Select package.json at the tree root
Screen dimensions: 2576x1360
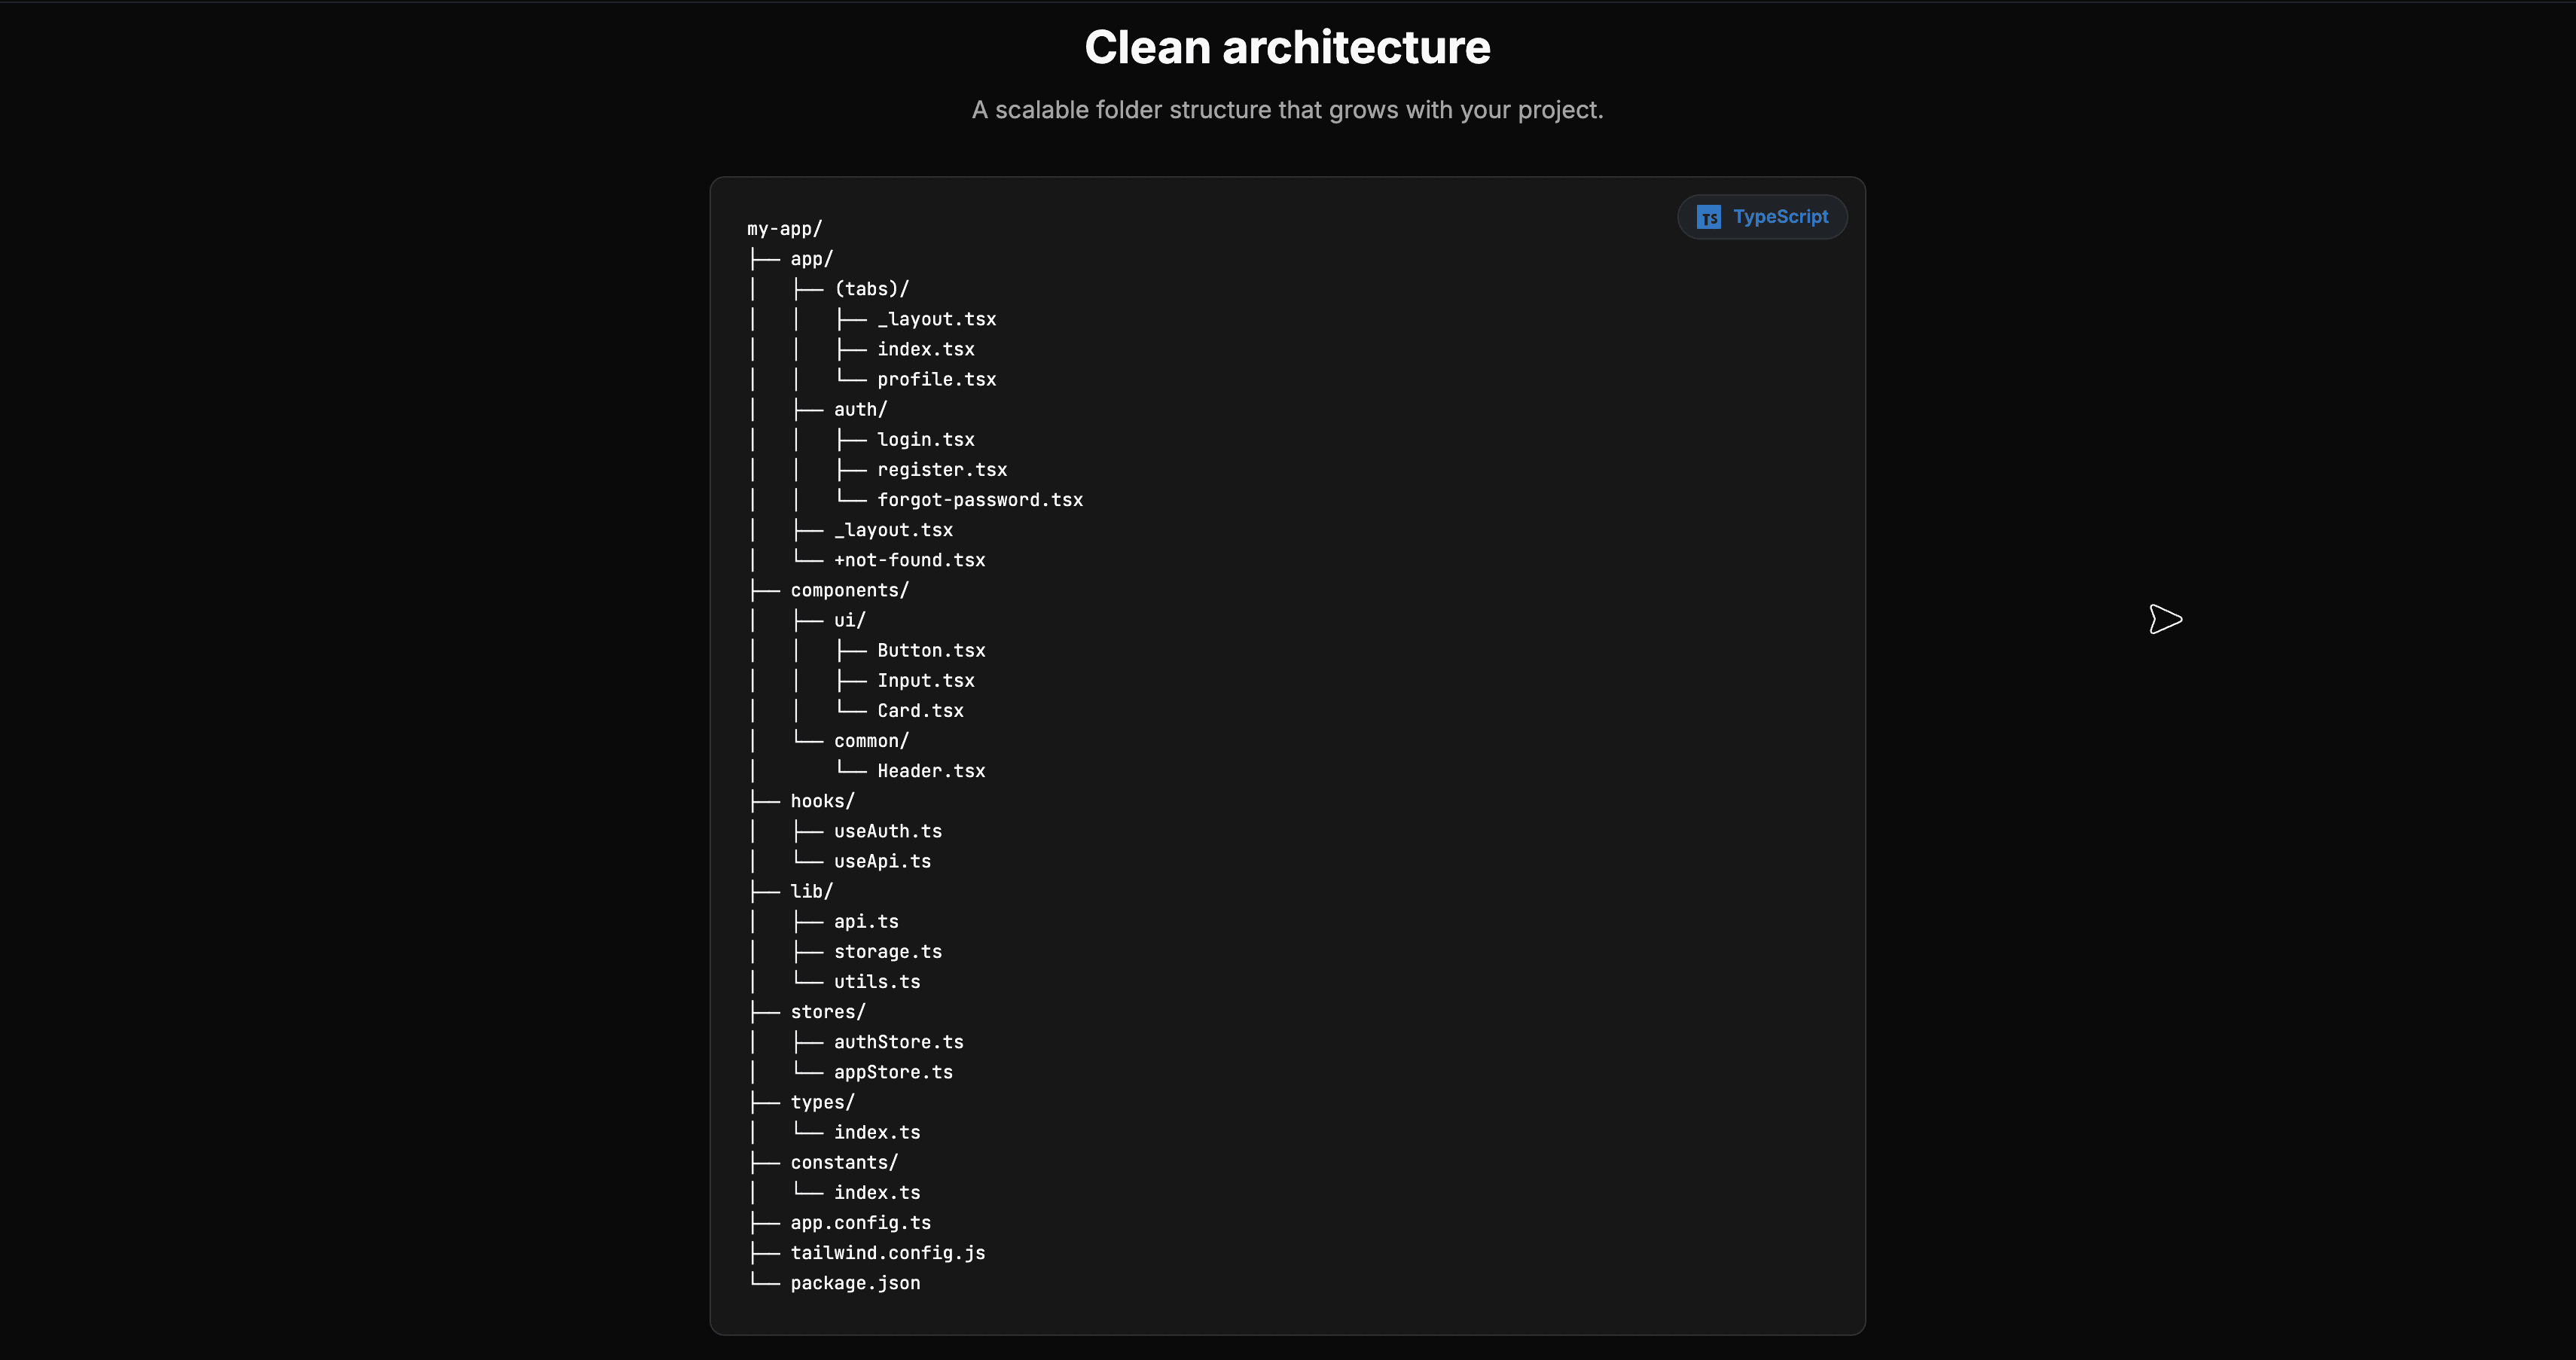point(855,1282)
